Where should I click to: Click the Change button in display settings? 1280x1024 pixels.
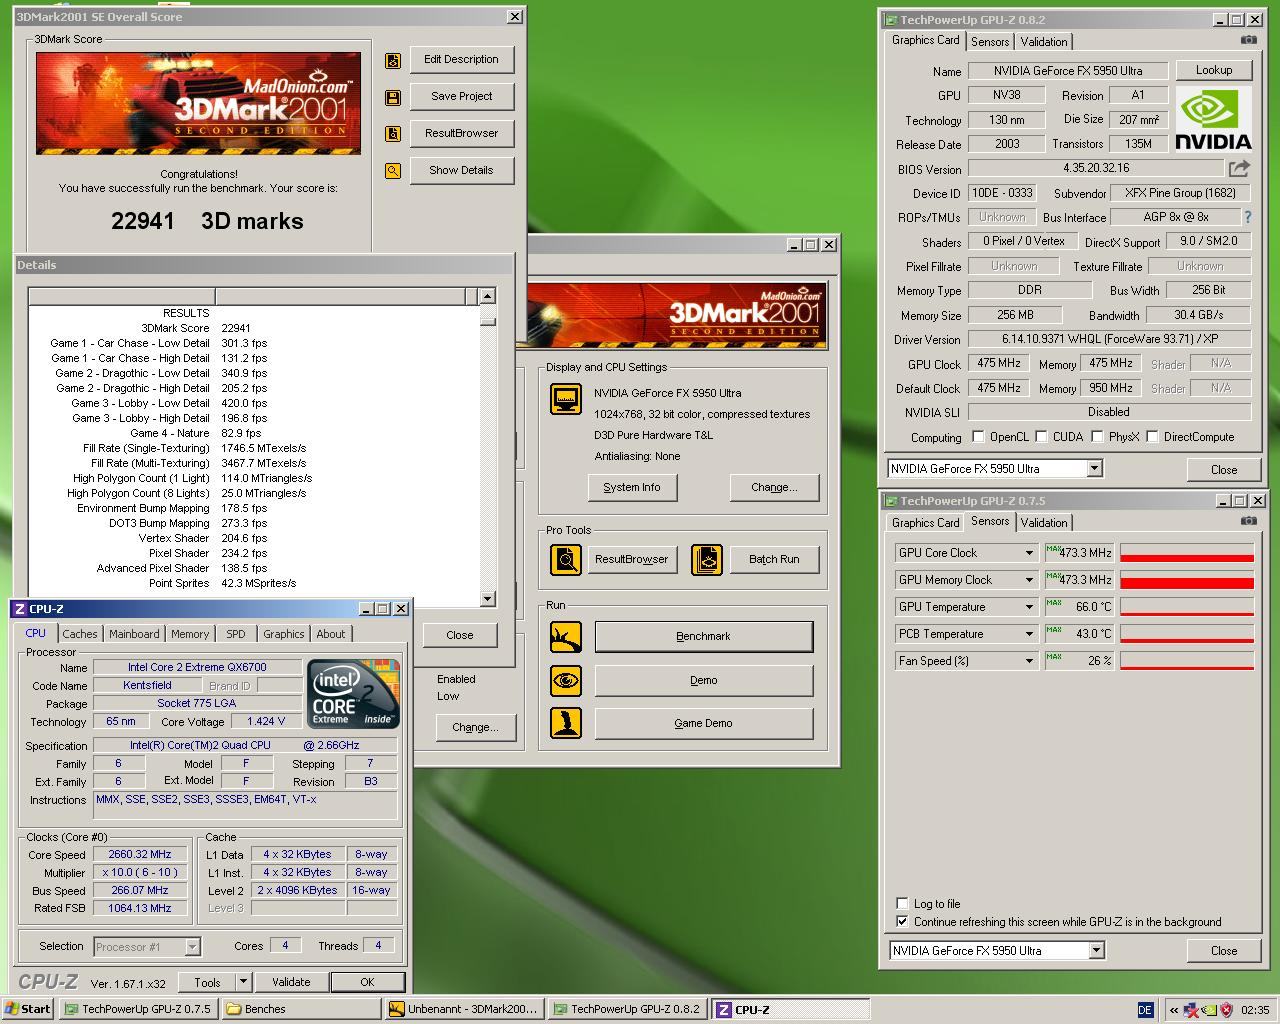click(x=774, y=487)
